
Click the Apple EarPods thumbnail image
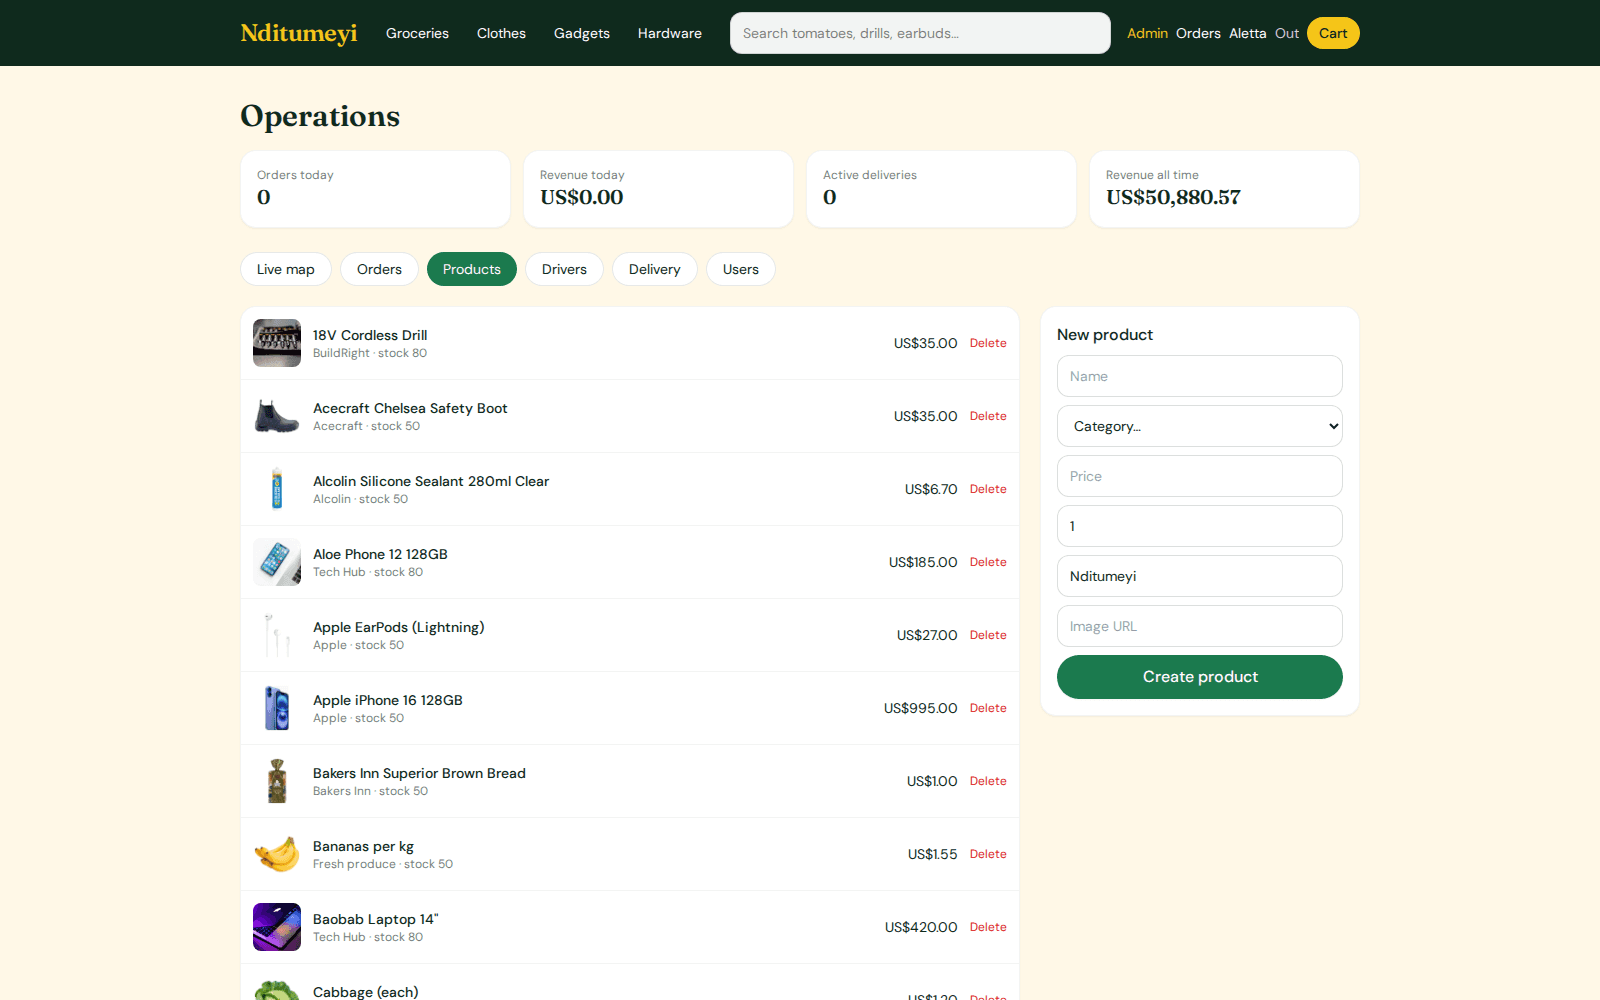coord(277,635)
